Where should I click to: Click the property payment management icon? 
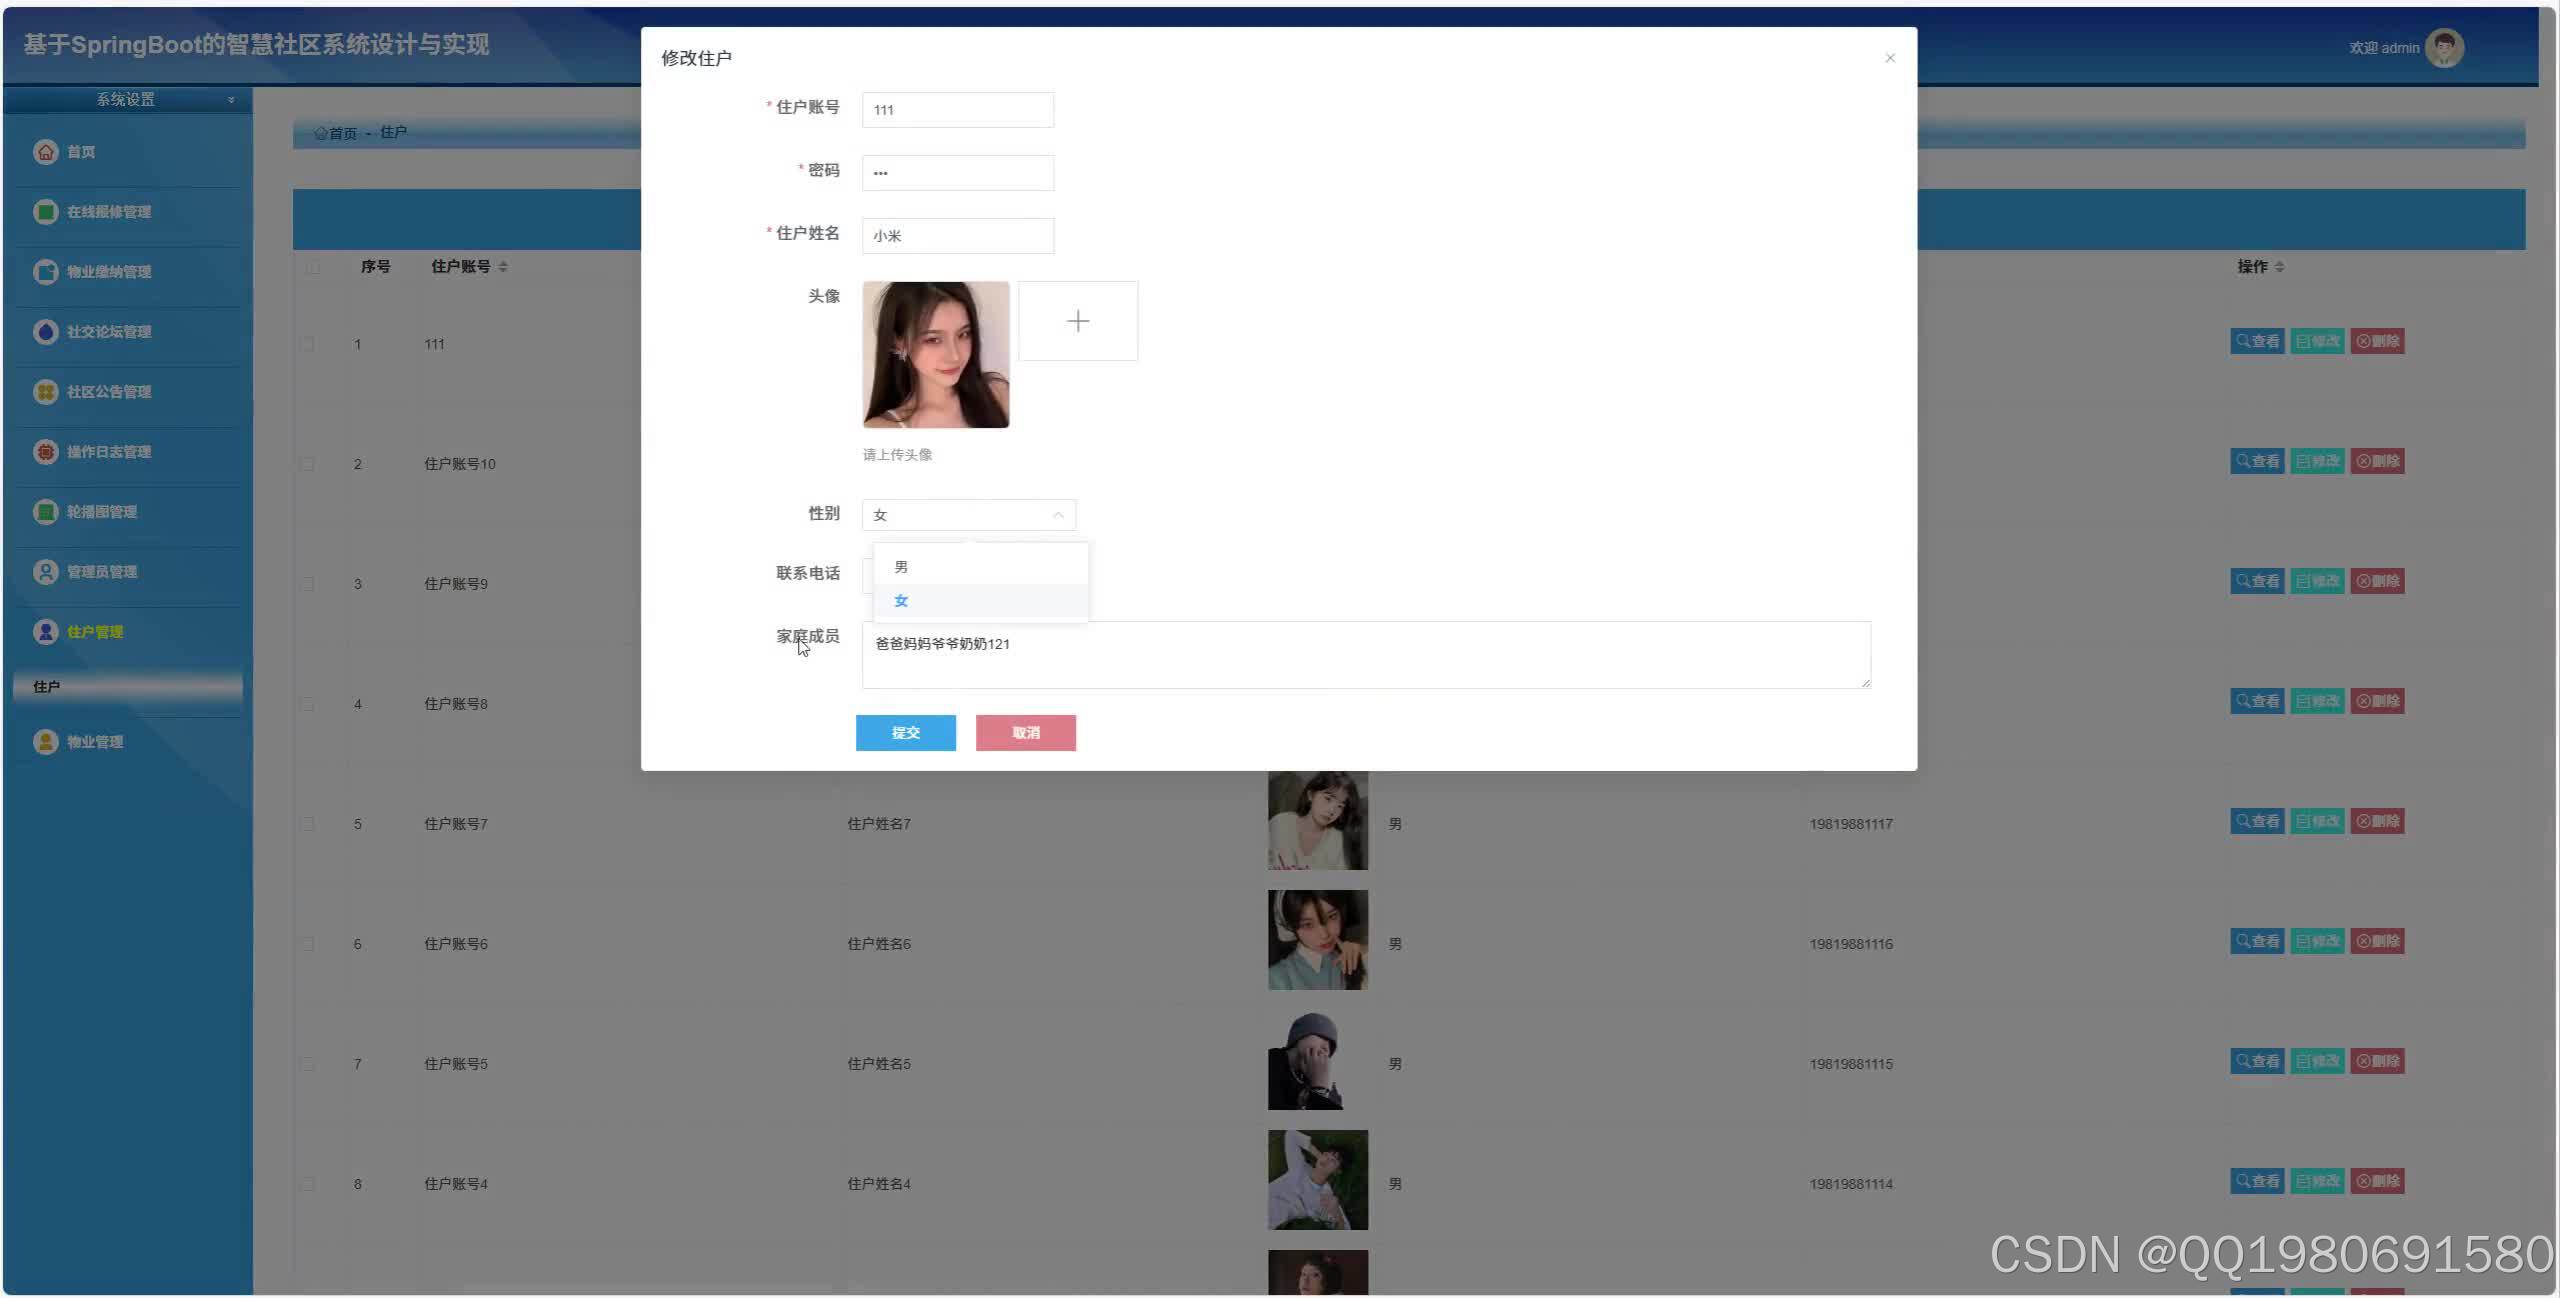[x=45, y=272]
